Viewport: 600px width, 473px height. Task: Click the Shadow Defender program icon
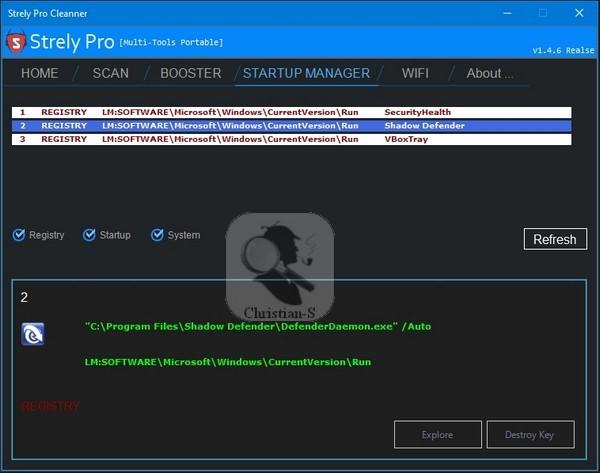33,334
